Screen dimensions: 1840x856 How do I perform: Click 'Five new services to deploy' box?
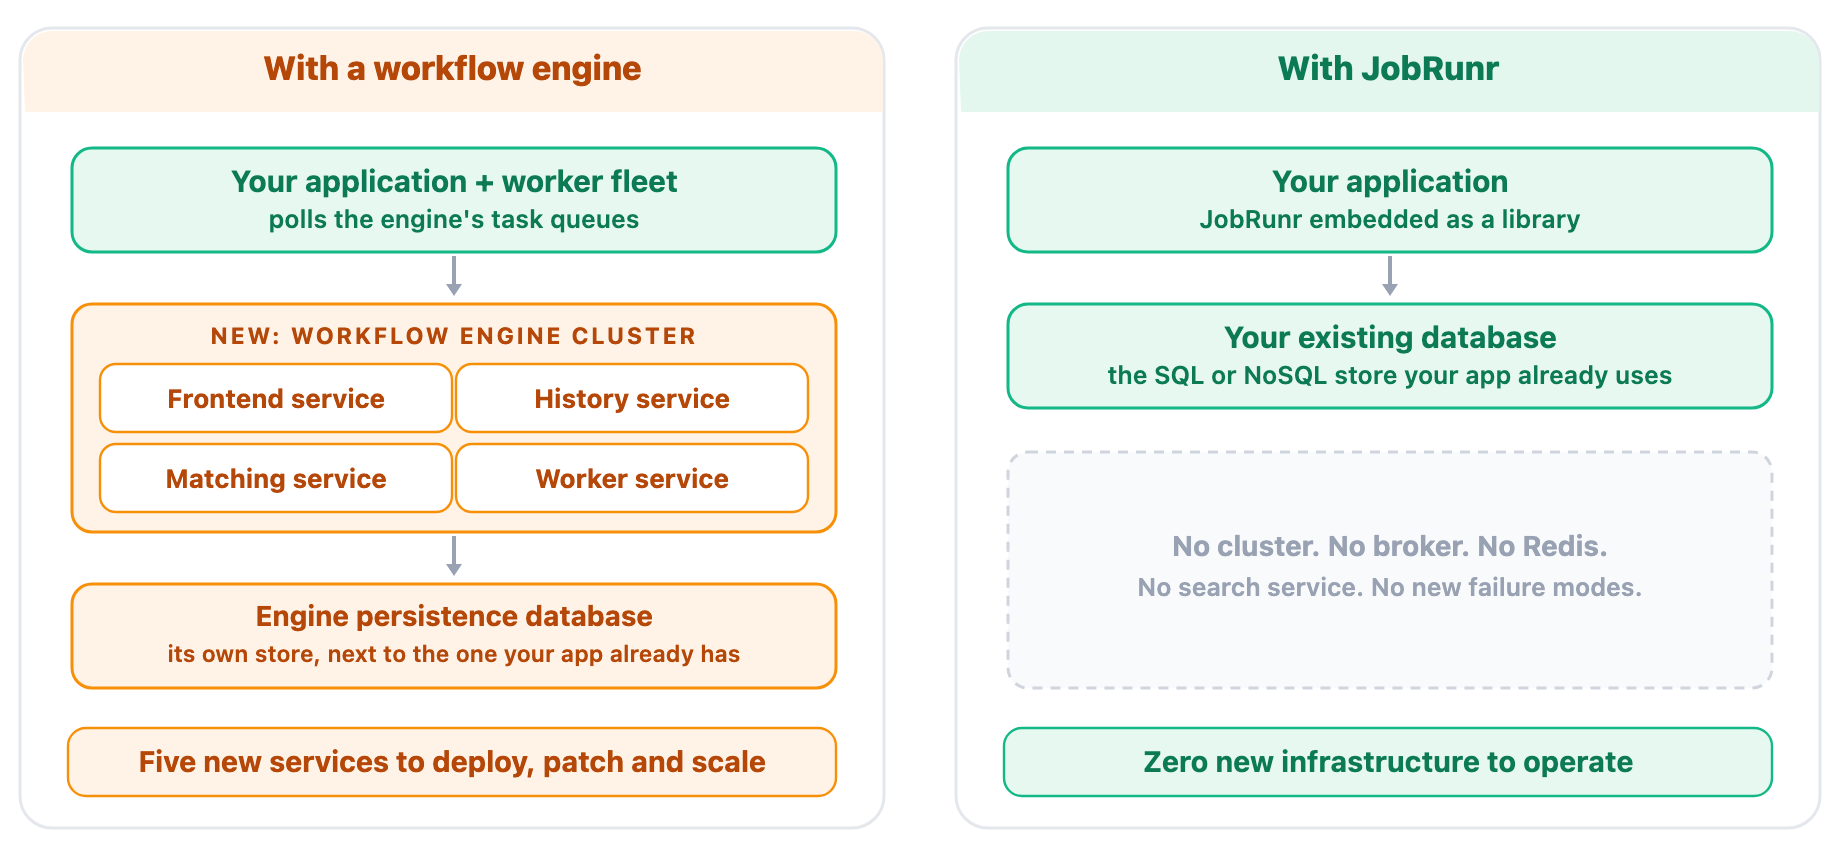(452, 762)
